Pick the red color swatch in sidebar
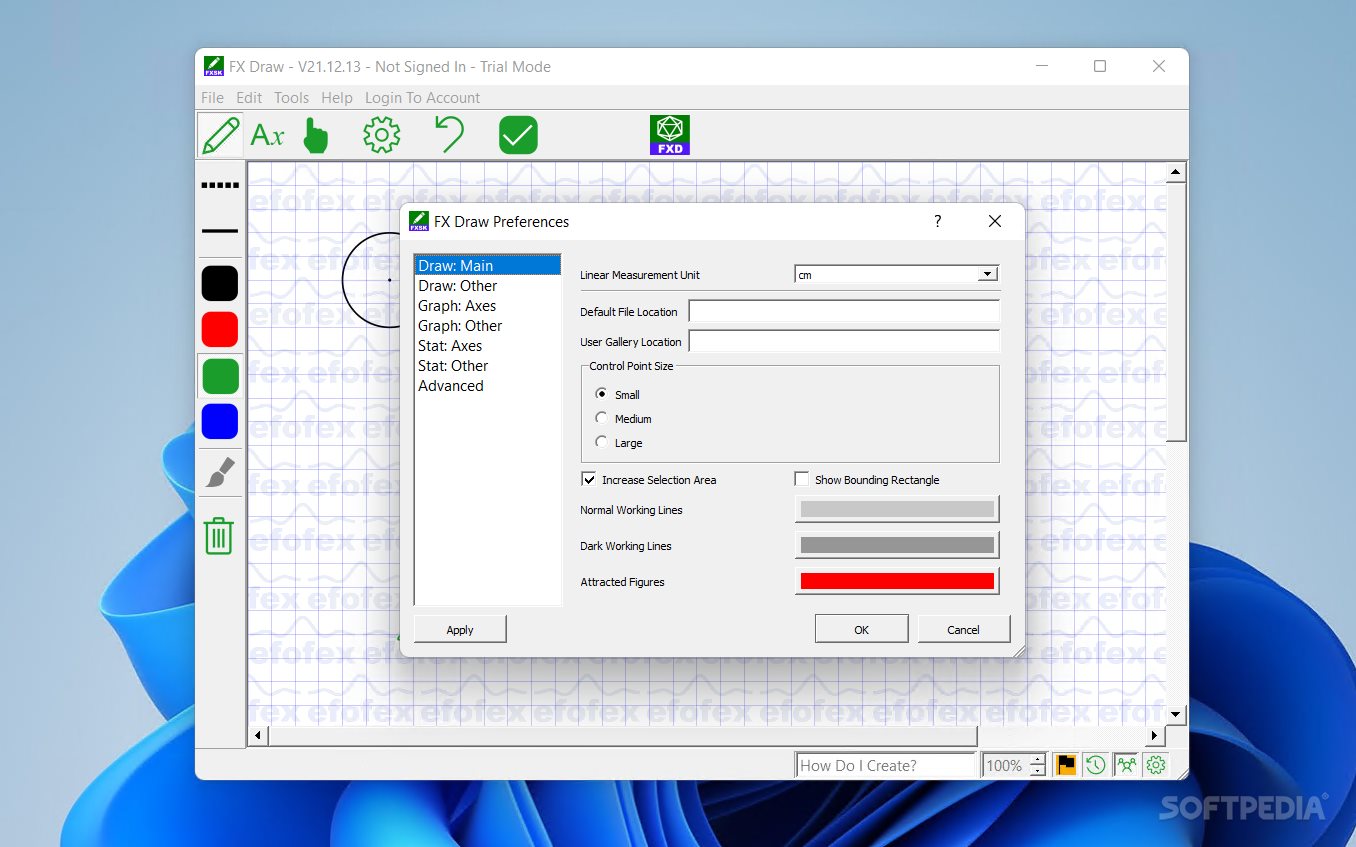 (220, 329)
